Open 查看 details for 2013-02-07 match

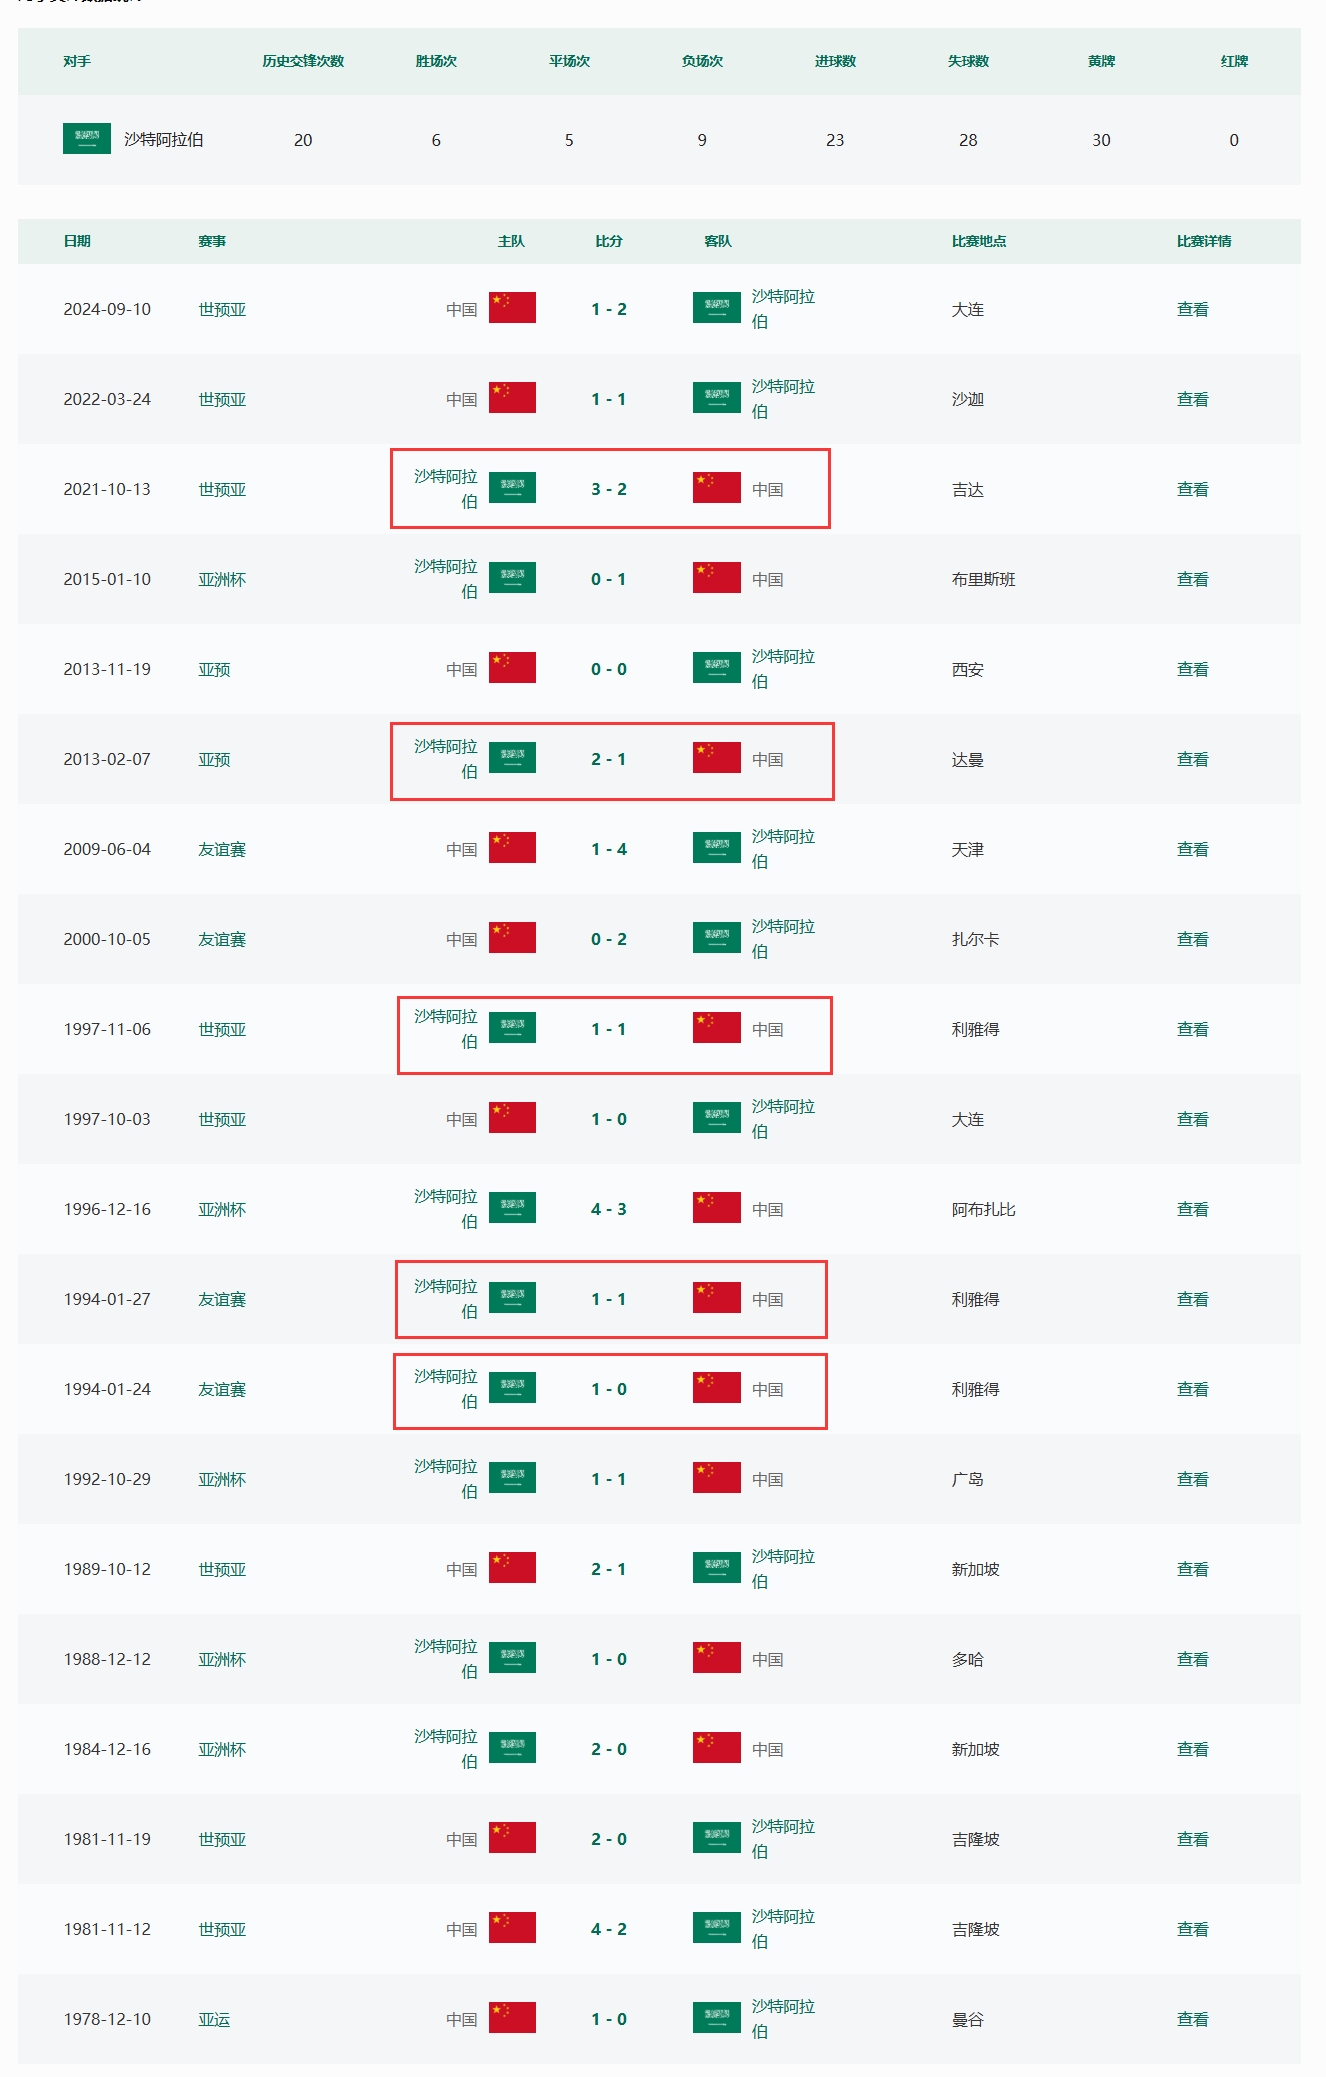(1192, 759)
